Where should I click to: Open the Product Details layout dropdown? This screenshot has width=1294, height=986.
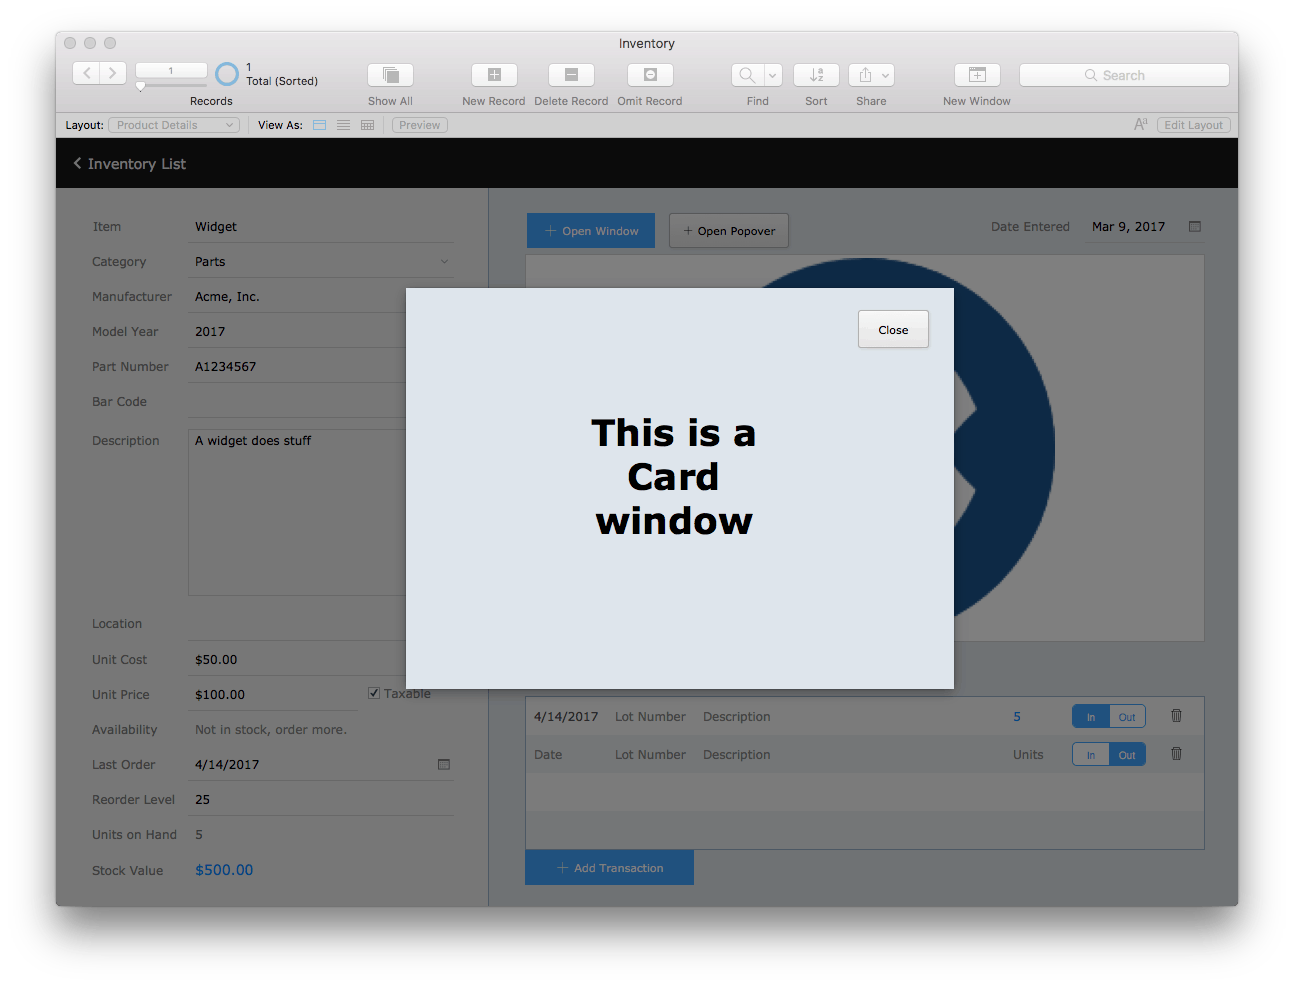[x=173, y=125]
